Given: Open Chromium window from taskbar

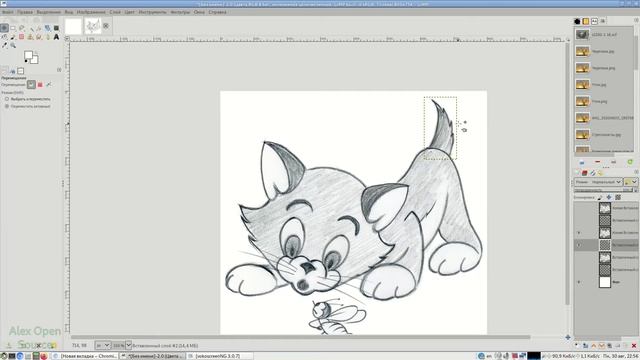Looking at the screenshot, I should tap(86, 356).
